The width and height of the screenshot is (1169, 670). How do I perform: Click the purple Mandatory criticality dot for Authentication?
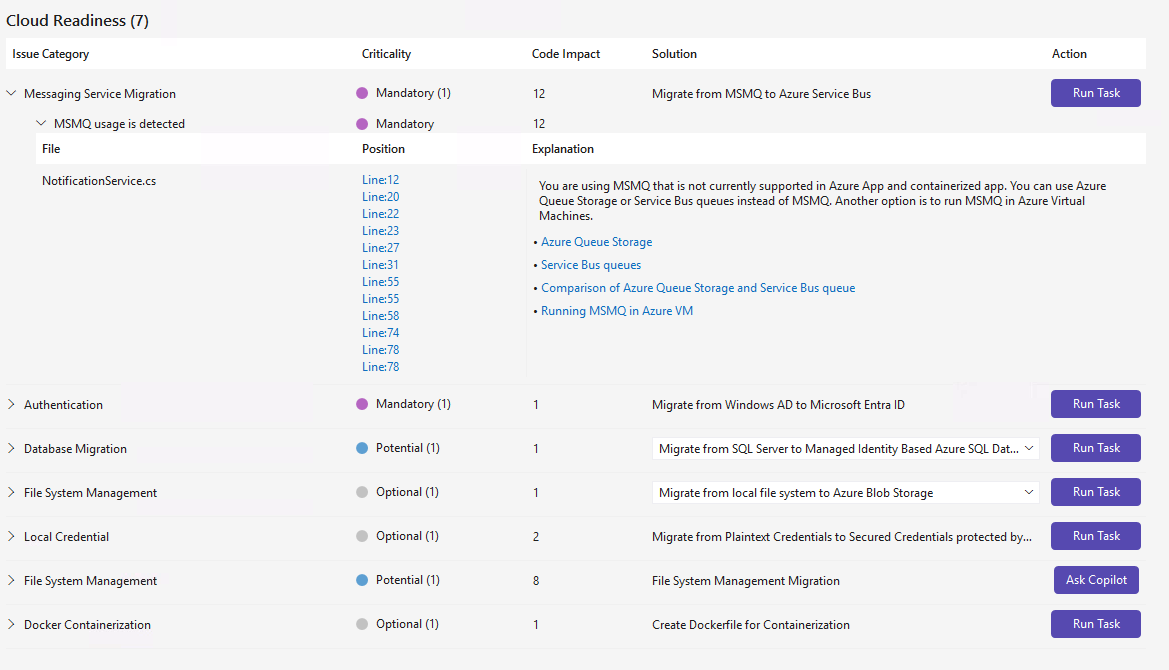click(362, 404)
